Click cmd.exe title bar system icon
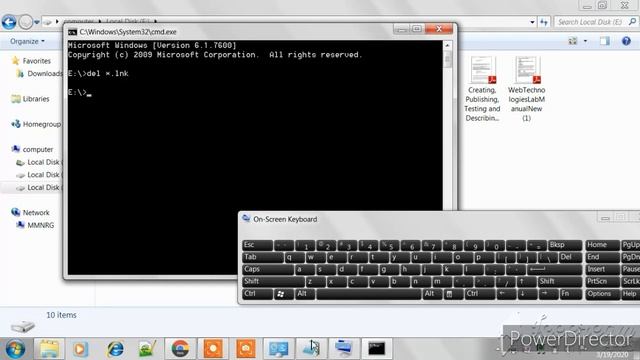This screenshot has width=640, height=360. tap(72, 32)
